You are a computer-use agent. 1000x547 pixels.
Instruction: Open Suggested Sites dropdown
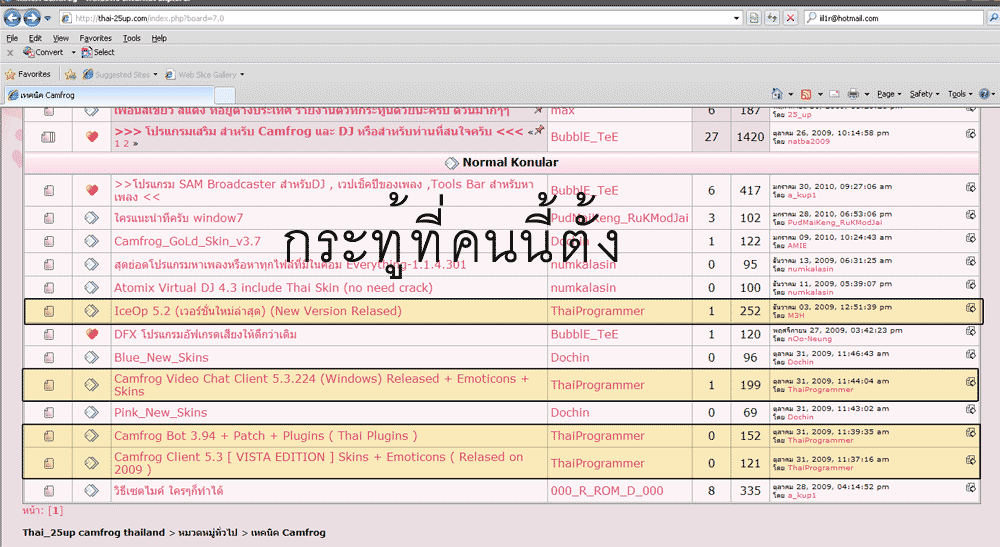[x=120, y=75]
